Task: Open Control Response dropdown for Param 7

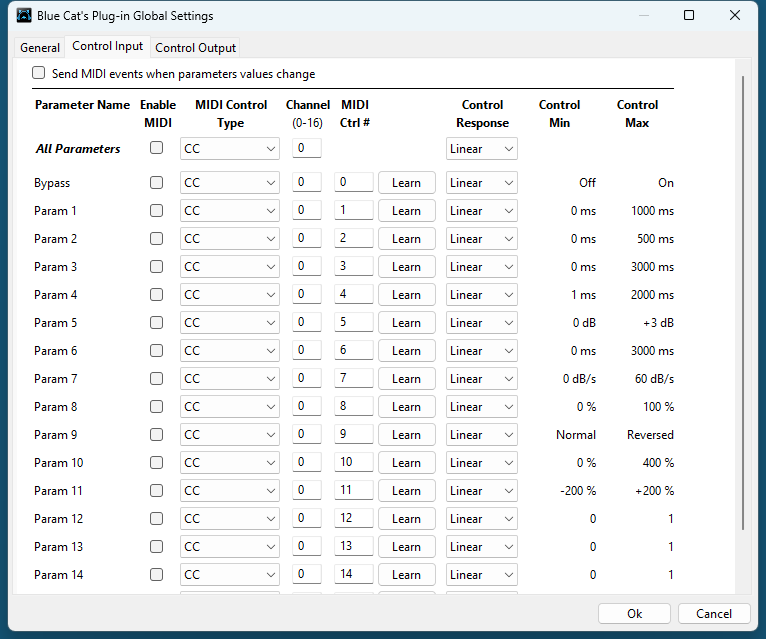Action: [x=481, y=379]
